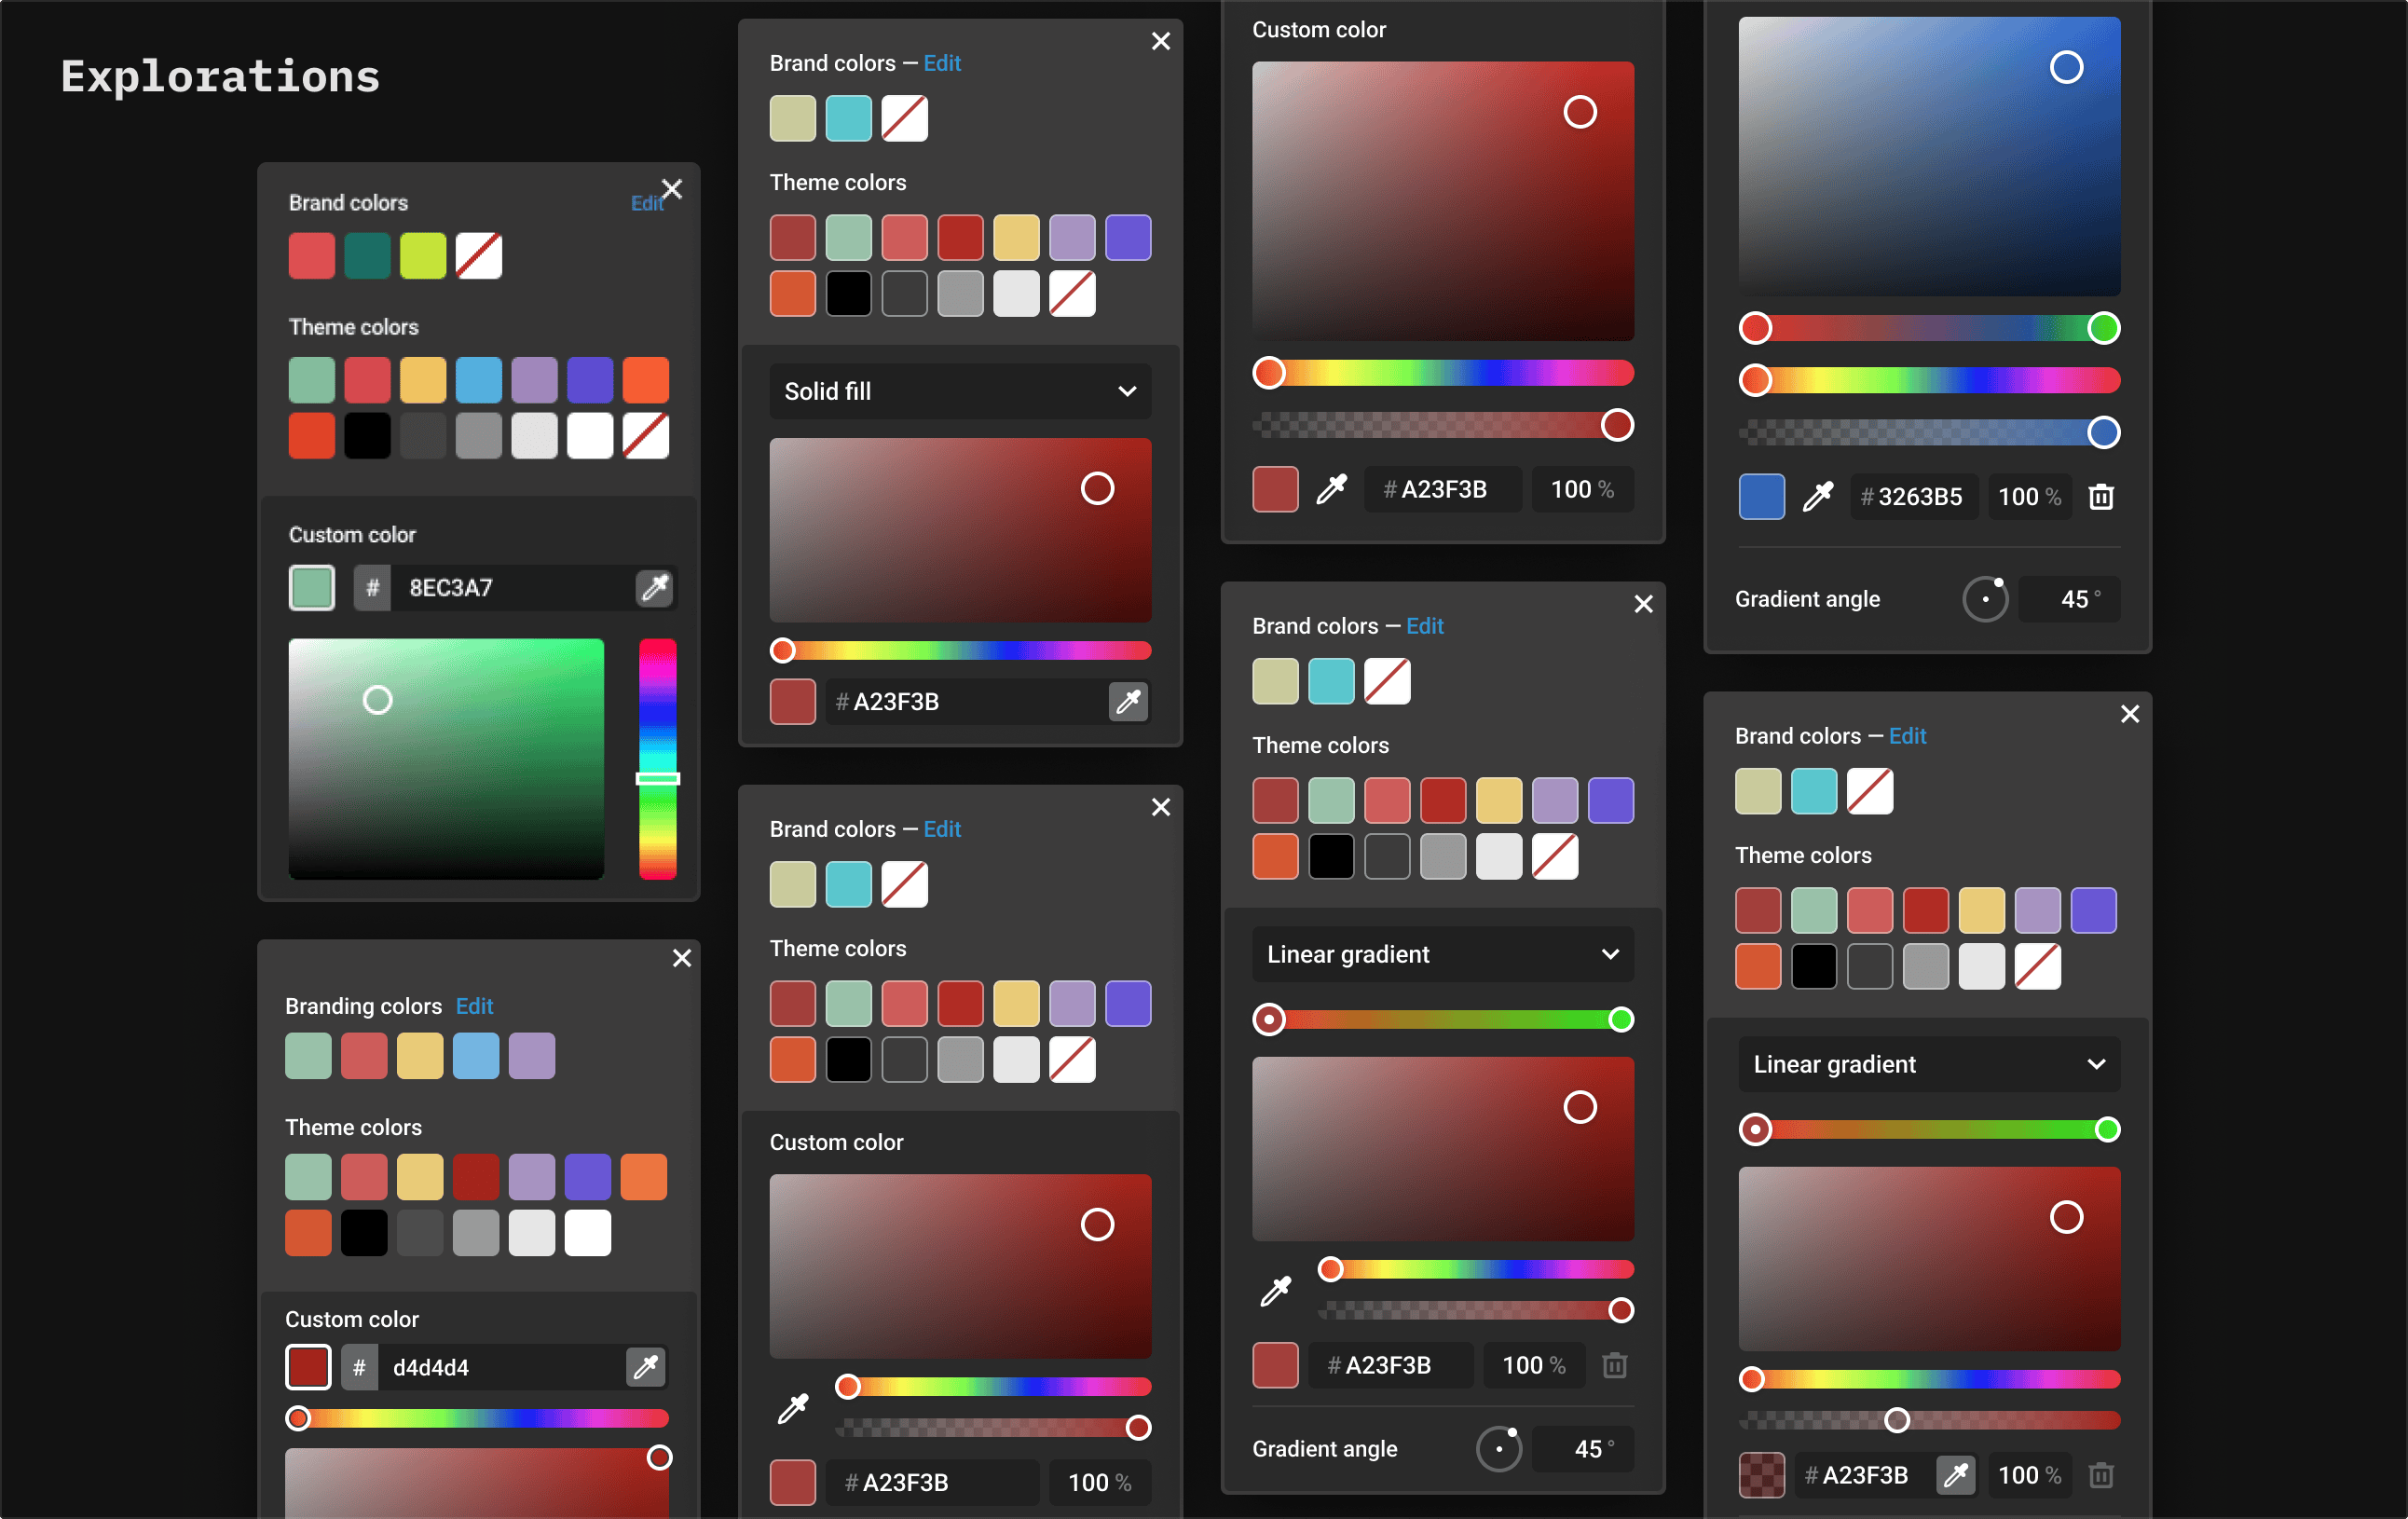
Task: Click Brand colors Edit link in Solid fill panel
Action: 942,63
